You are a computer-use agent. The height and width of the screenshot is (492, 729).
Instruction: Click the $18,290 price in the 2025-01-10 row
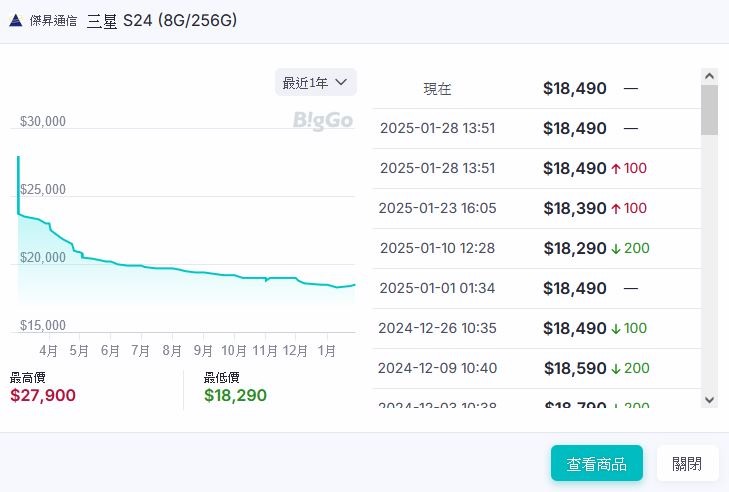(575, 248)
